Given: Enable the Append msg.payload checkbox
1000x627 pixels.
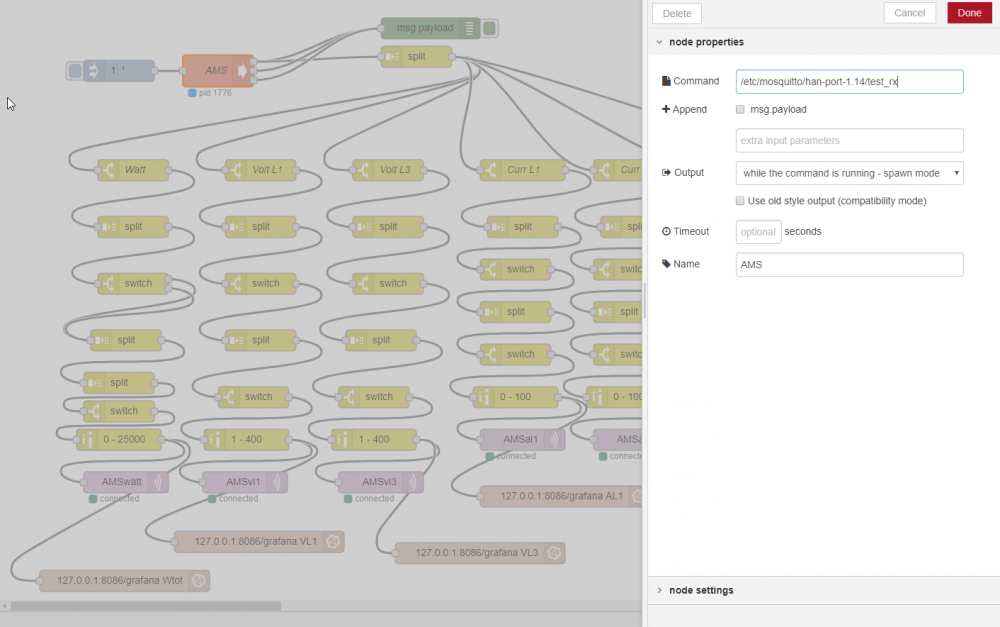Looking at the screenshot, I should coord(740,110).
